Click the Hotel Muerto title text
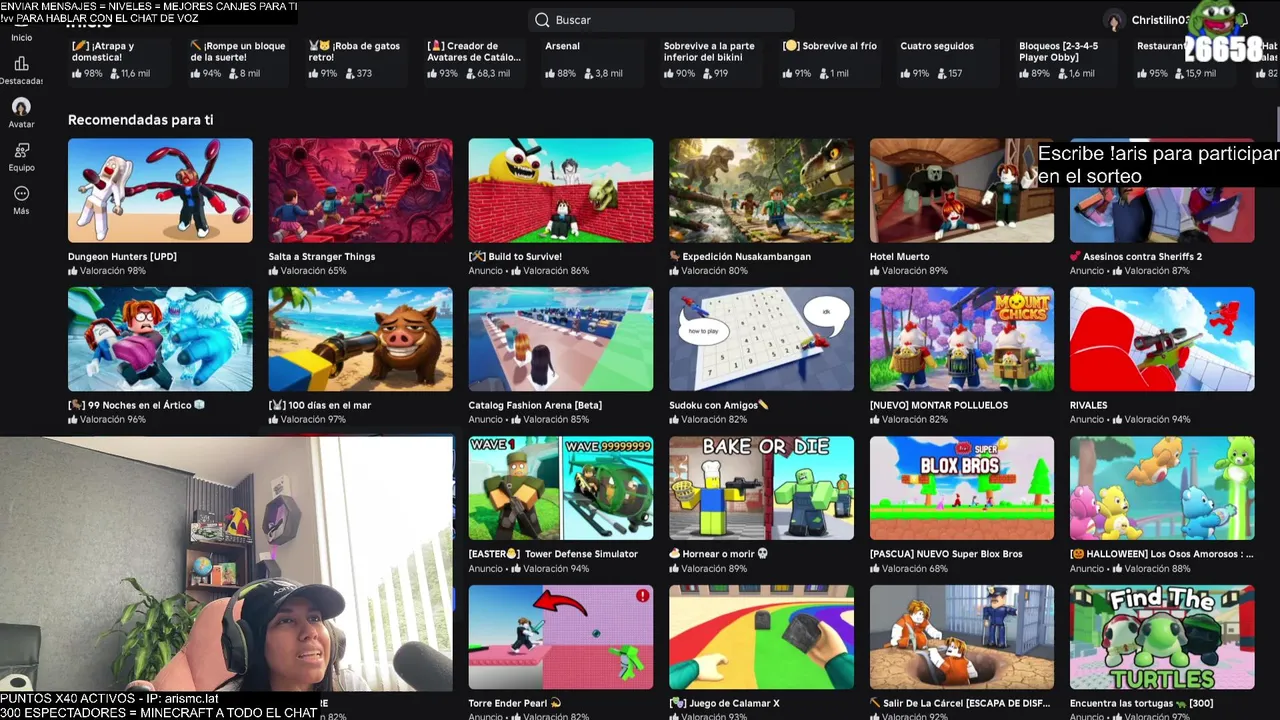Screen dimensions: 1280x720 click(x=899, y=257)
